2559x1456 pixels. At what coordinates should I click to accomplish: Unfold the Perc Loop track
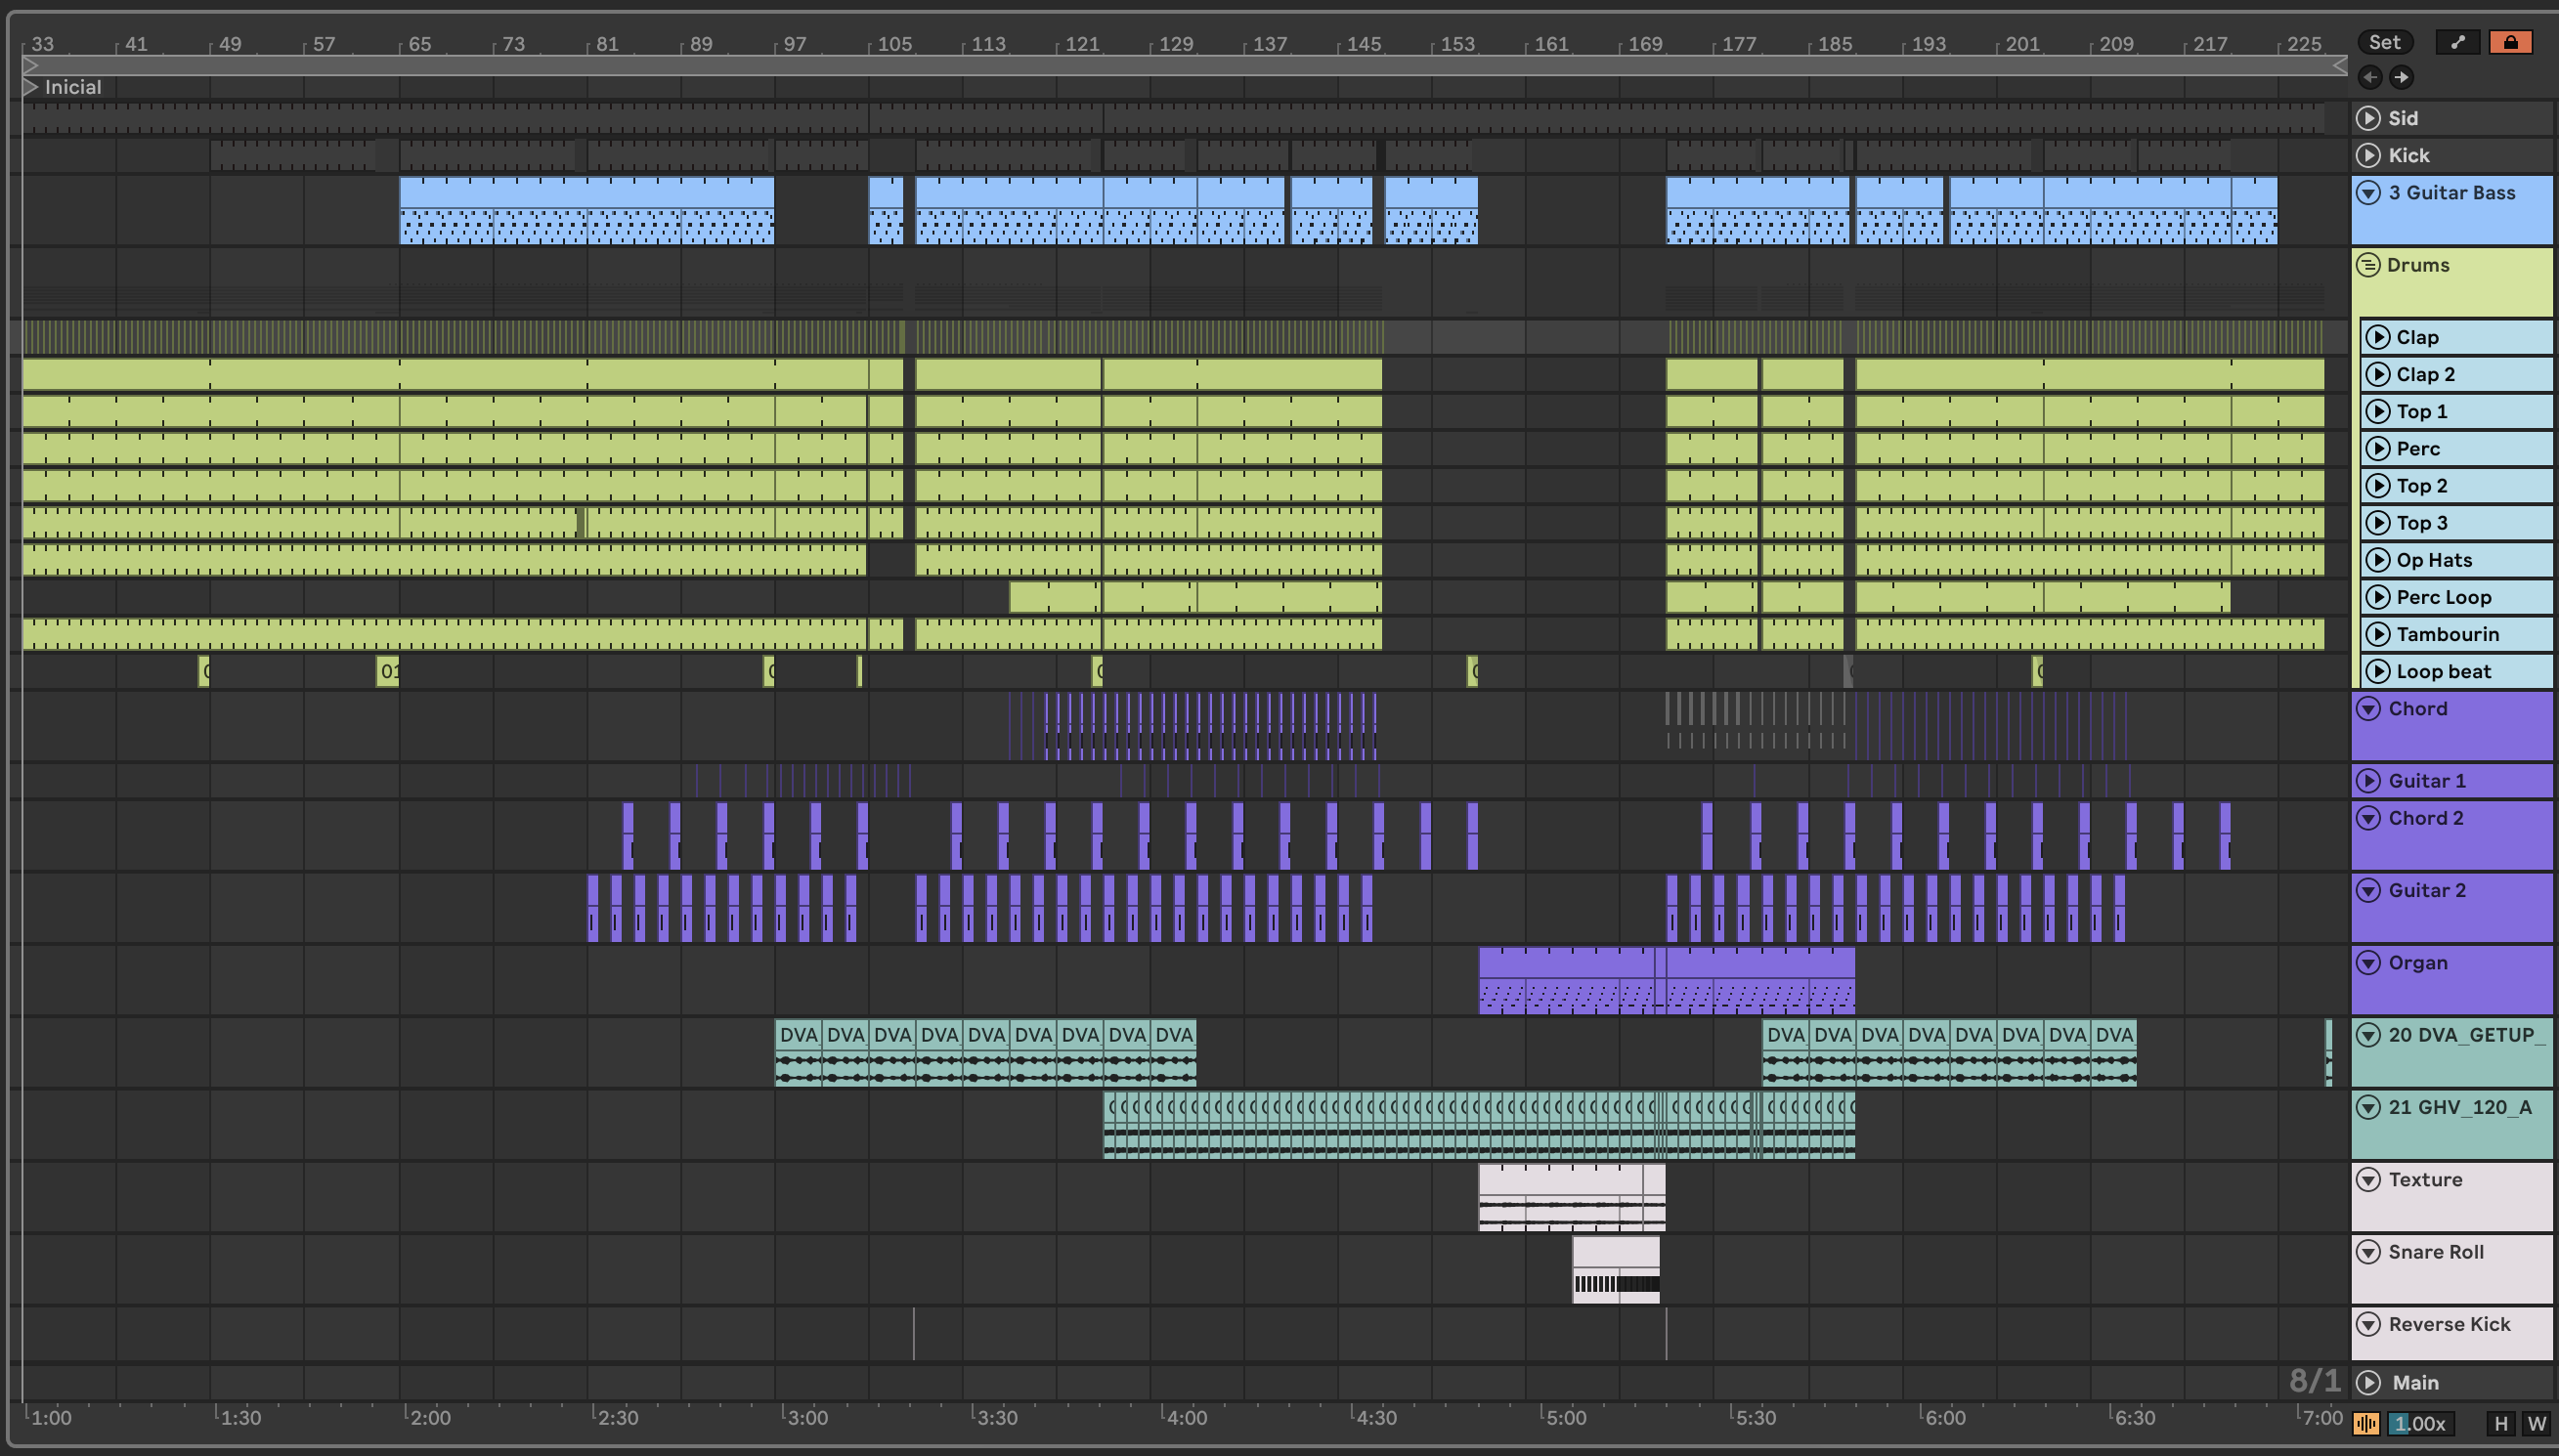click(2378, 597)
